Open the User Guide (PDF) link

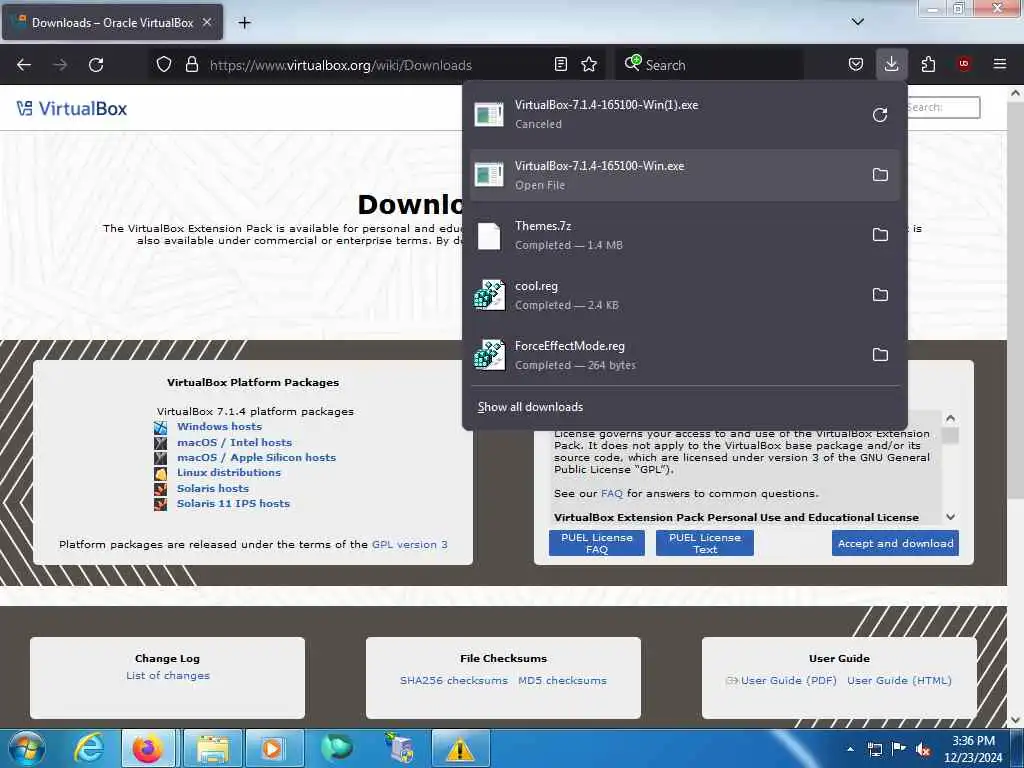pos(788,680)
